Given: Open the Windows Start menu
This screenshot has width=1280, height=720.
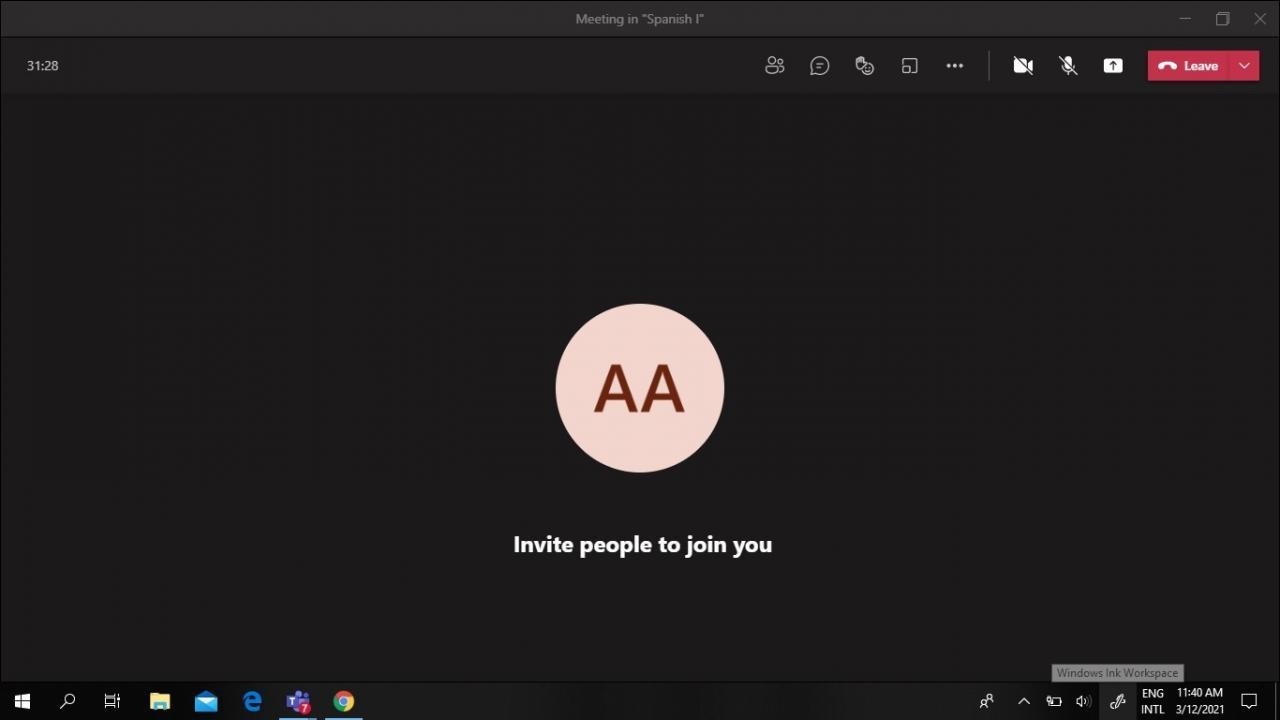Looking at the screenshot, I should point(22,701).
